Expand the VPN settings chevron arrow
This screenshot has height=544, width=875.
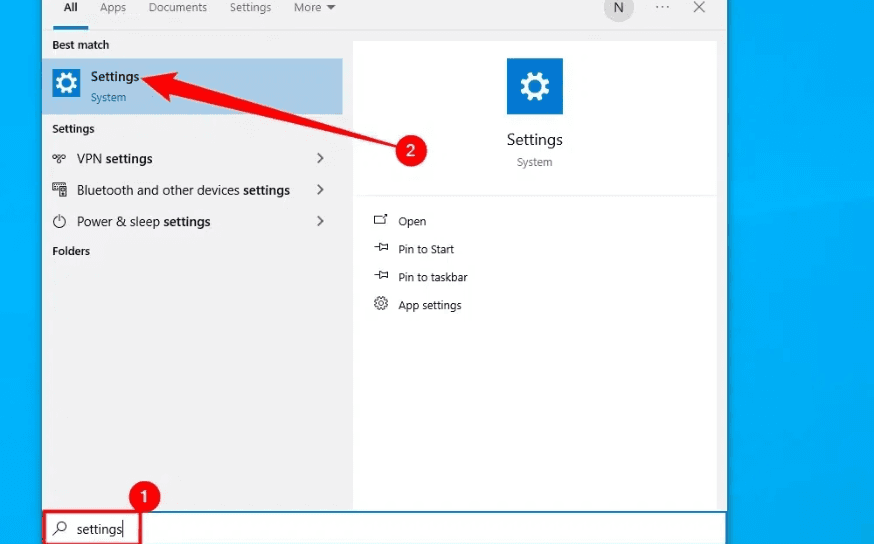tap(321, 159)
